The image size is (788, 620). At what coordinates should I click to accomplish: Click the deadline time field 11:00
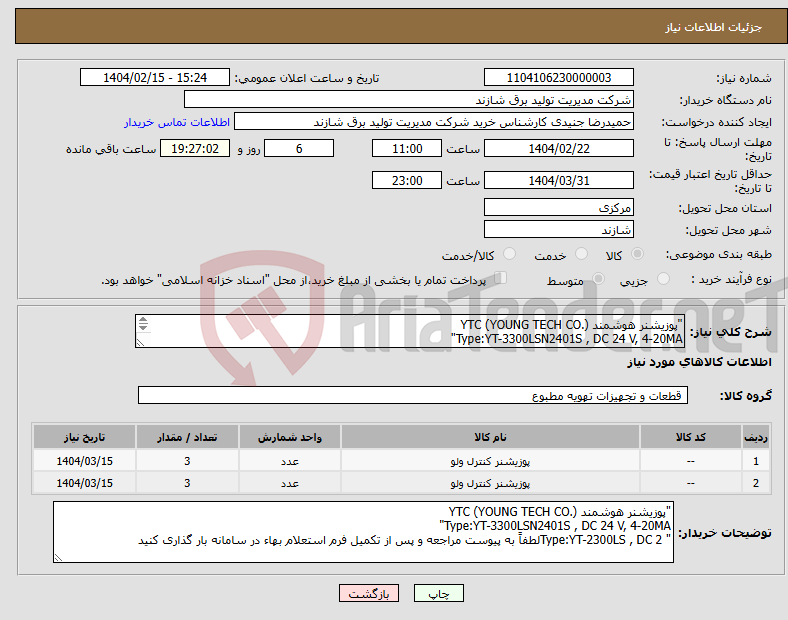[x=407, y=148]
